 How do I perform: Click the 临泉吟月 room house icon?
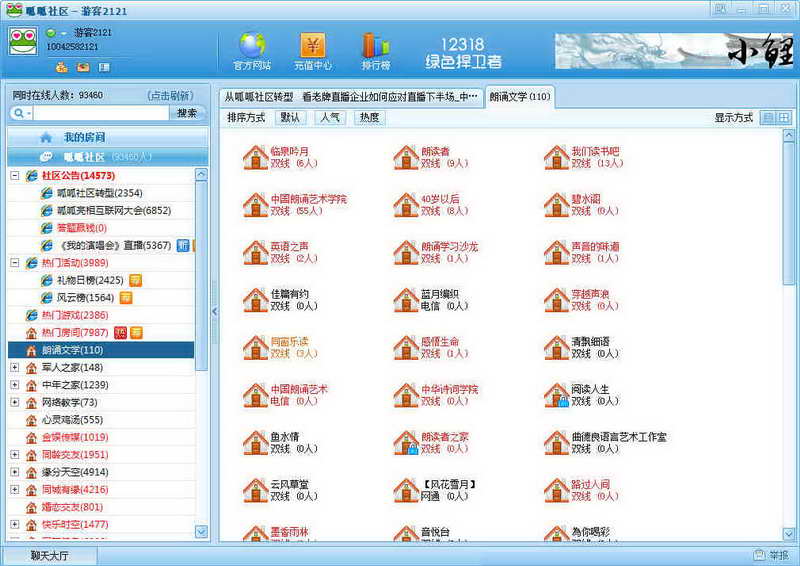pyautogui.click(x=255, y=157)
